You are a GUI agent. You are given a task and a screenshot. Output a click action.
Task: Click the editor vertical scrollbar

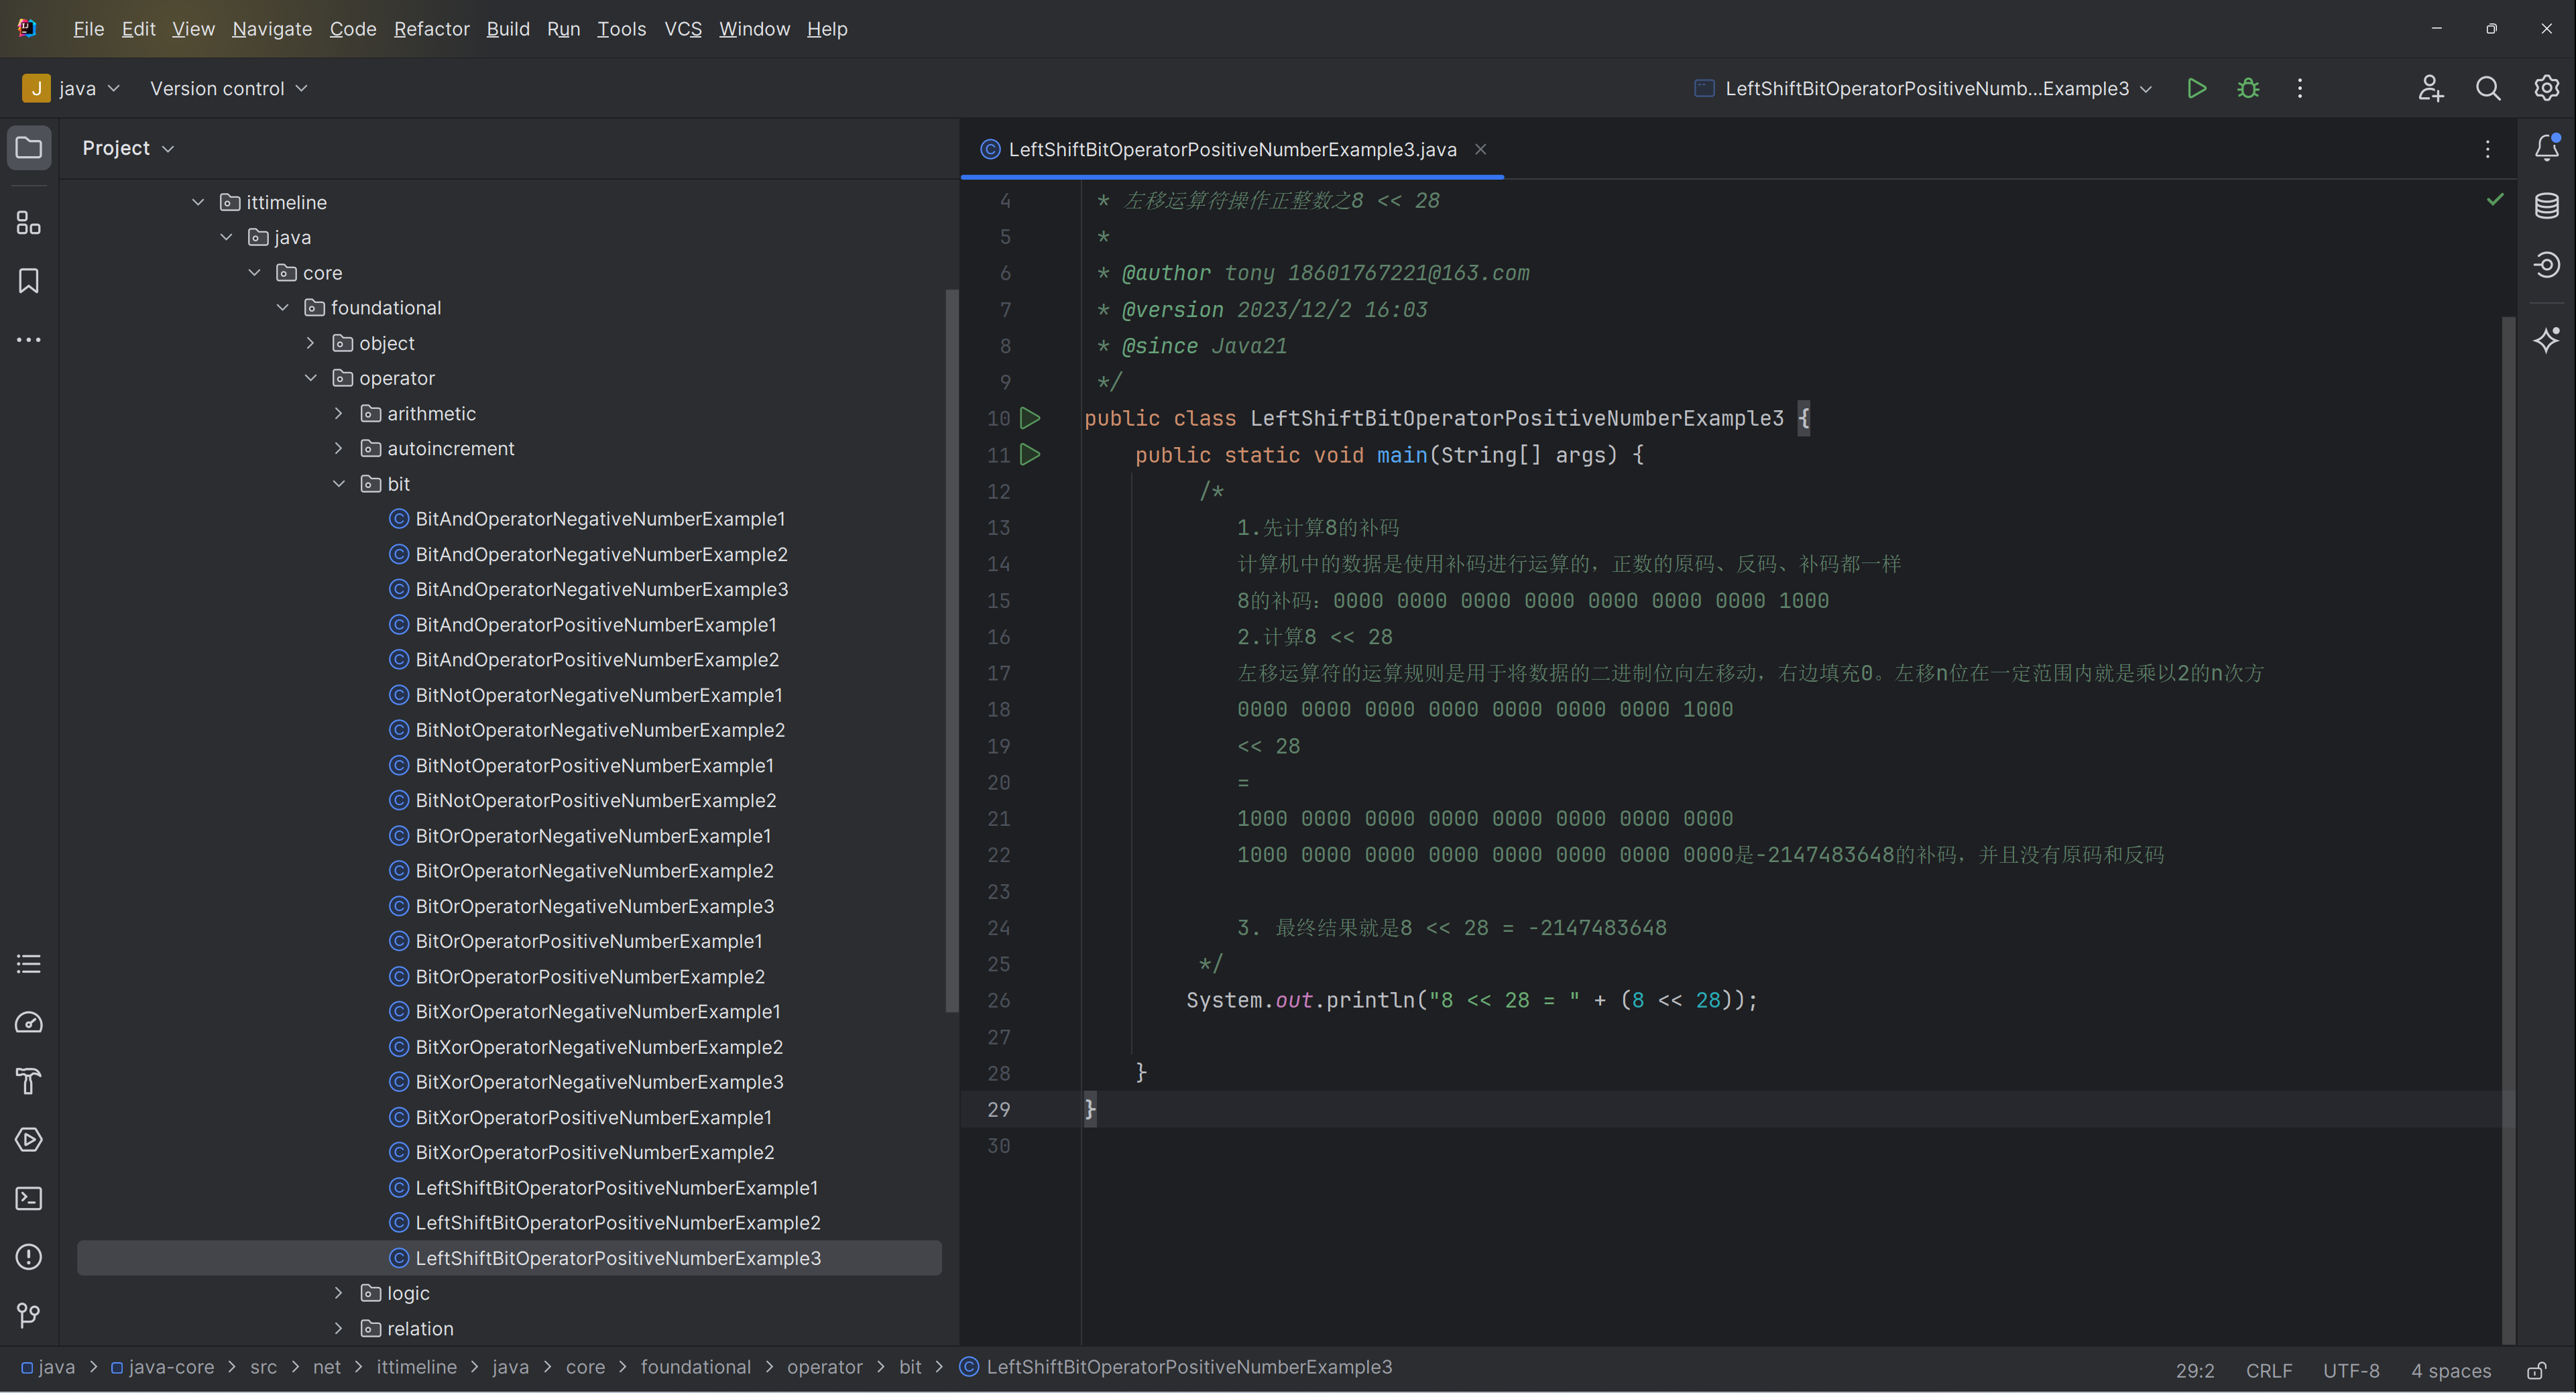(x=2508, y=830)
